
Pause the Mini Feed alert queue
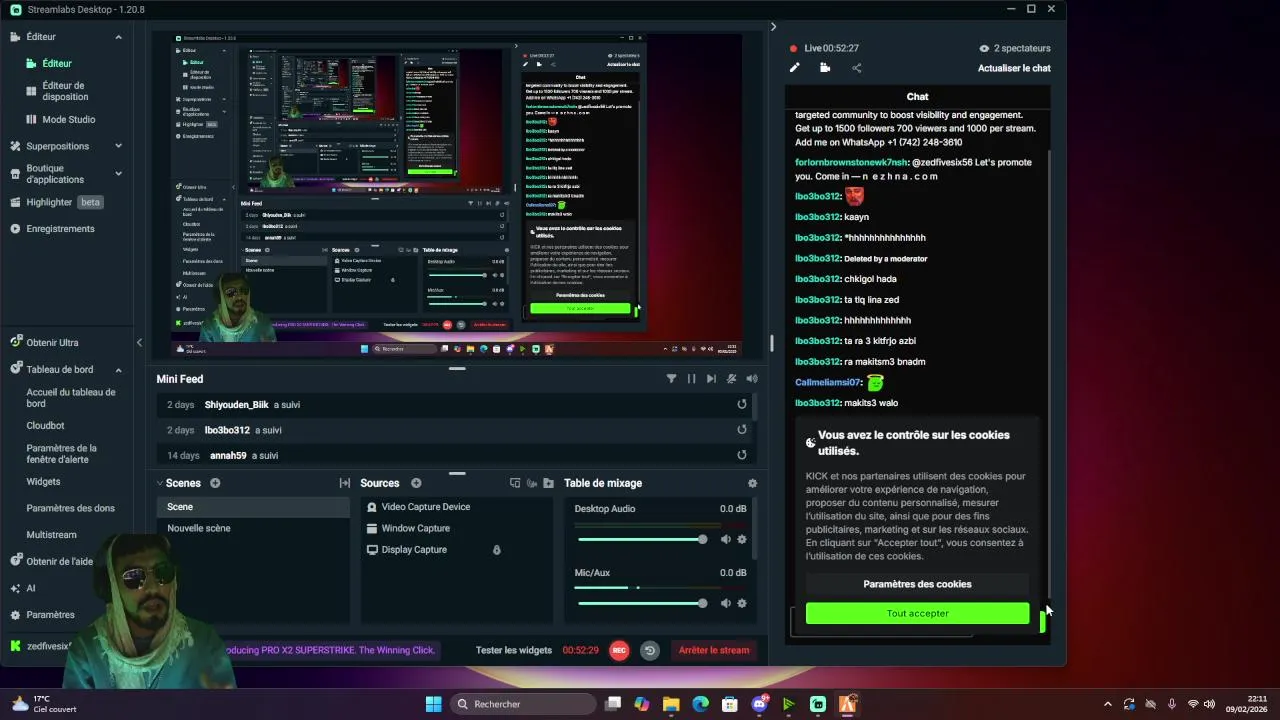[x=691, y=379]
